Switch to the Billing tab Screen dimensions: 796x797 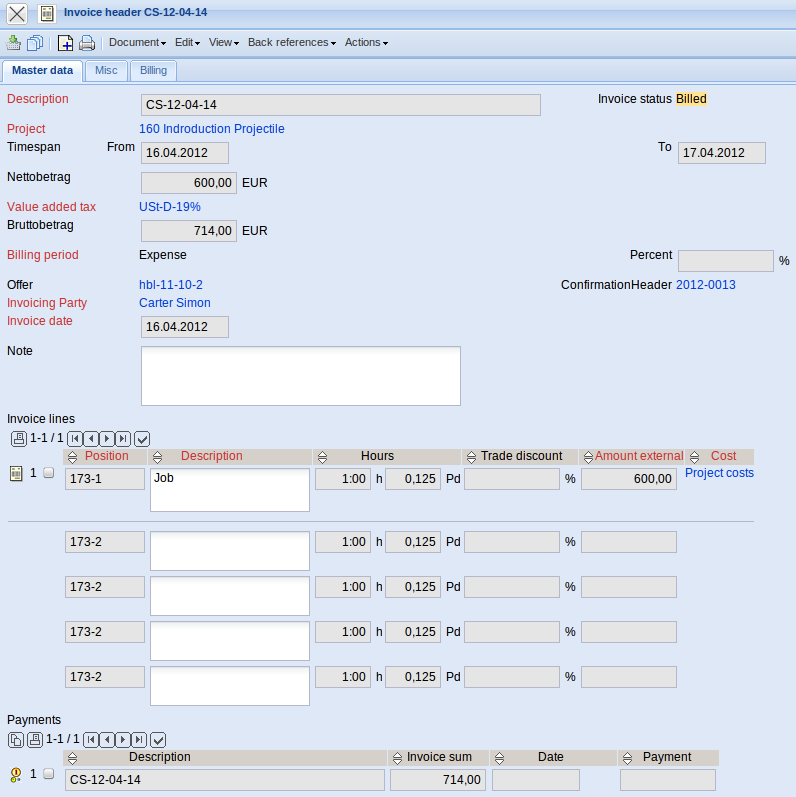(153, 71)
